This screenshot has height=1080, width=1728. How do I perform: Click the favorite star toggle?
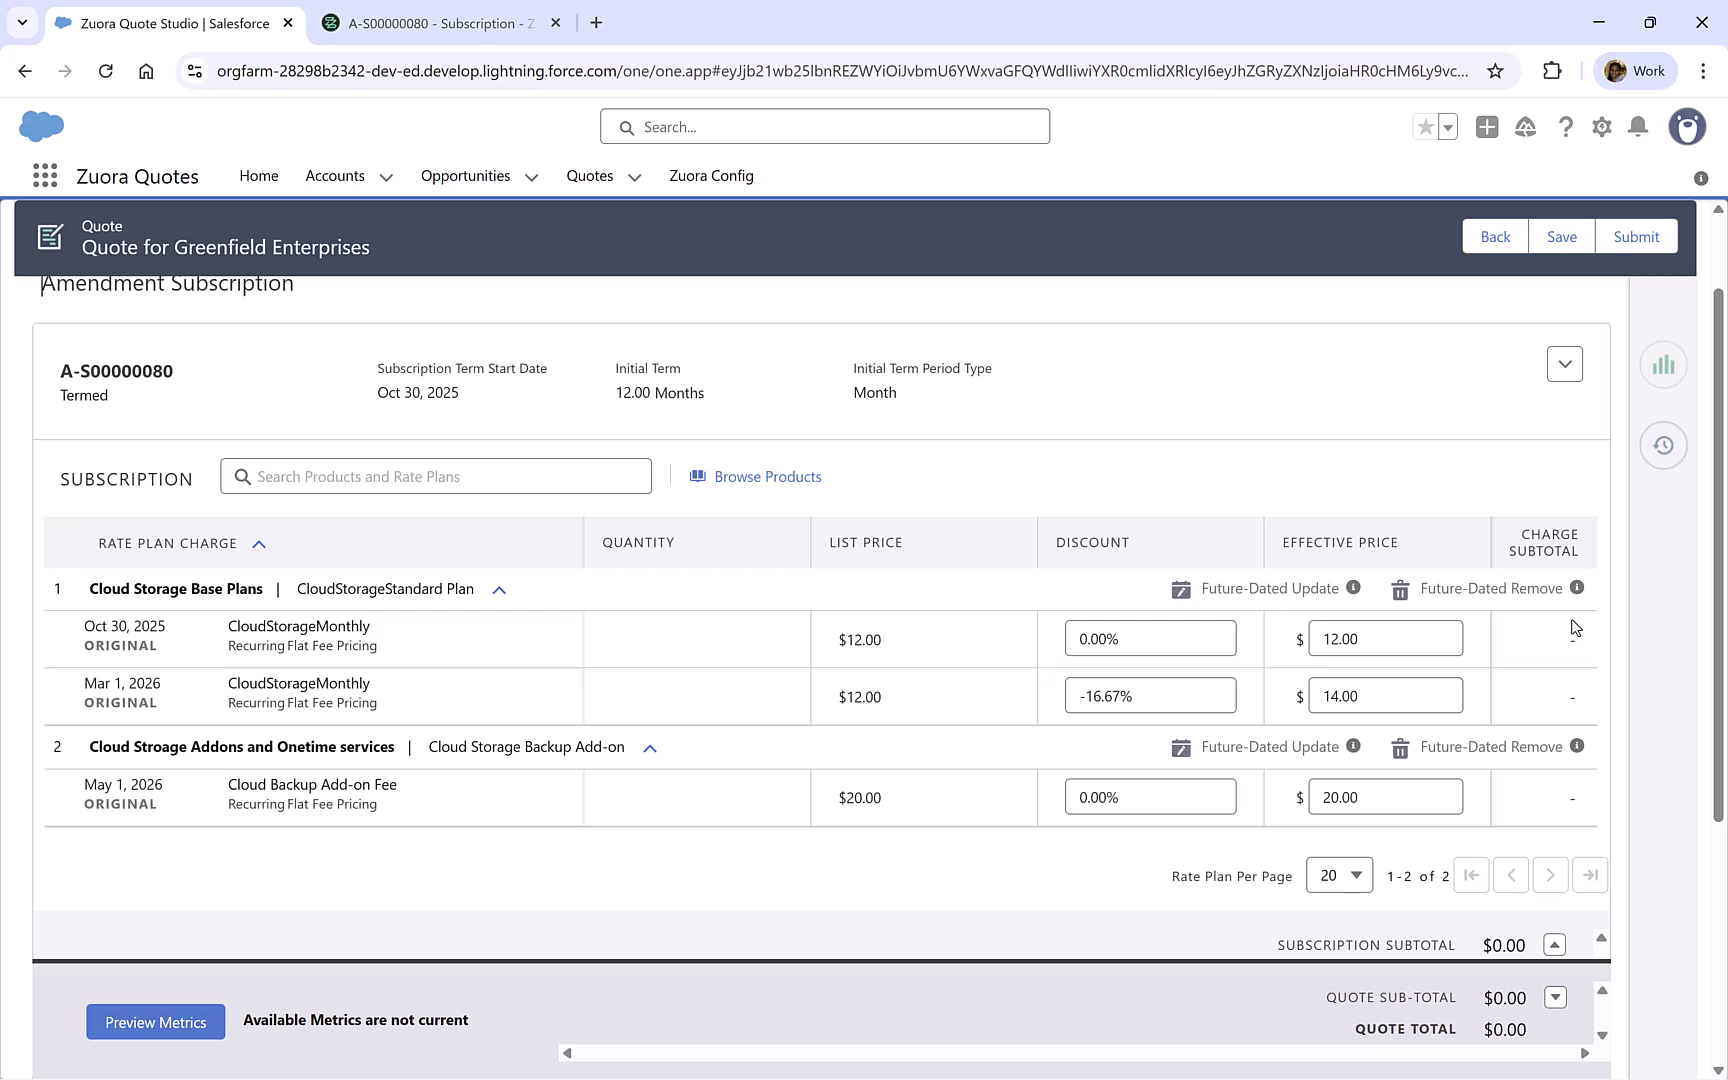point(1424,127)
